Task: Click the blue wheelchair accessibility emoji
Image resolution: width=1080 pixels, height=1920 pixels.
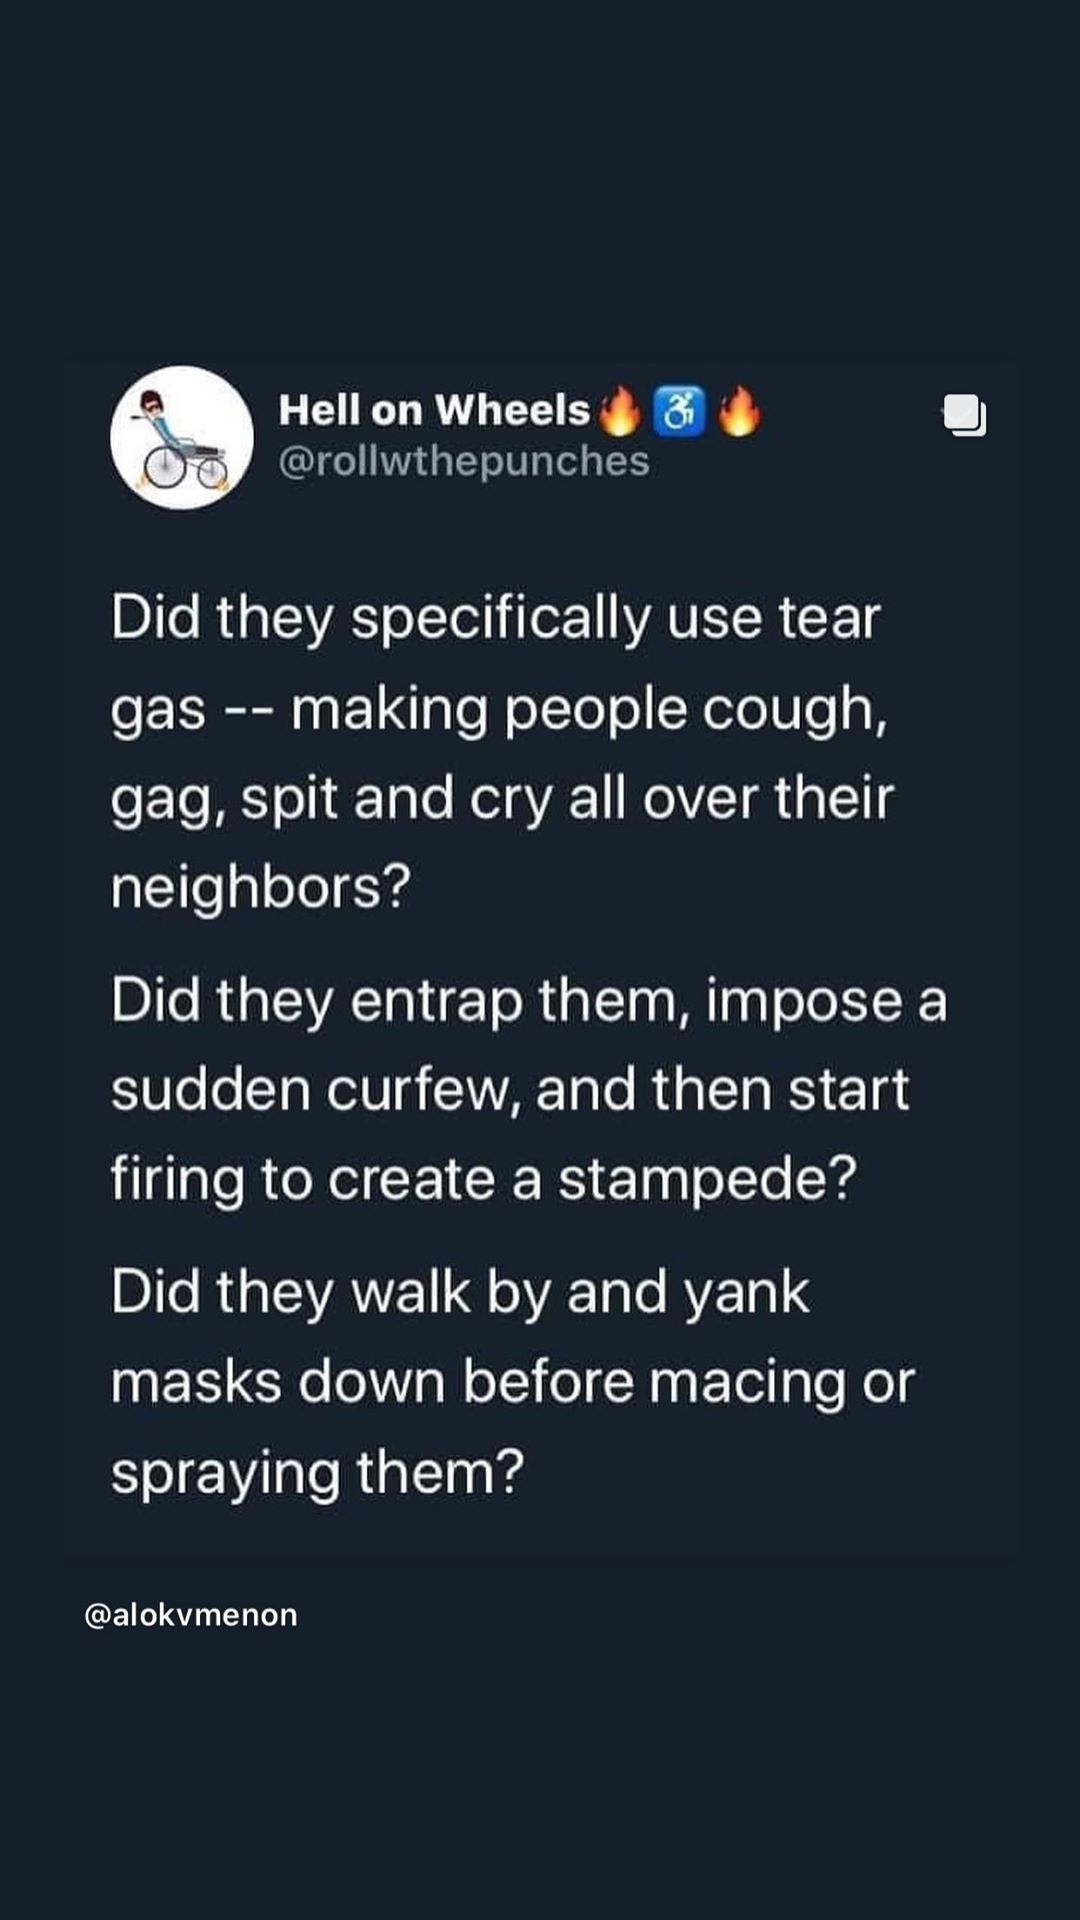Action: pyautogui.click(x=679, y=411)
